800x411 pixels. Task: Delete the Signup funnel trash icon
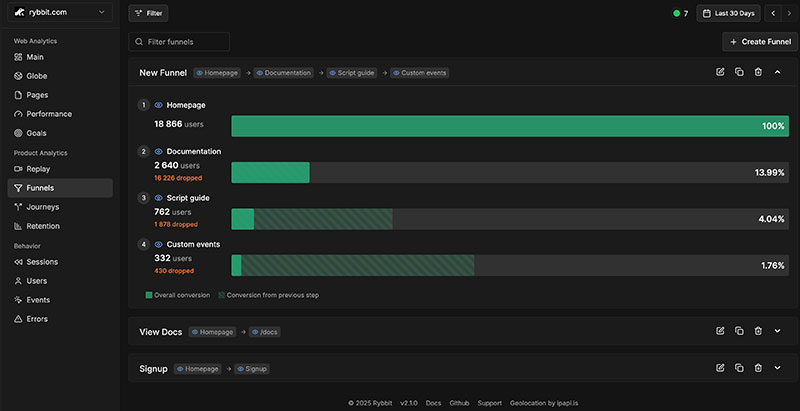758,368
